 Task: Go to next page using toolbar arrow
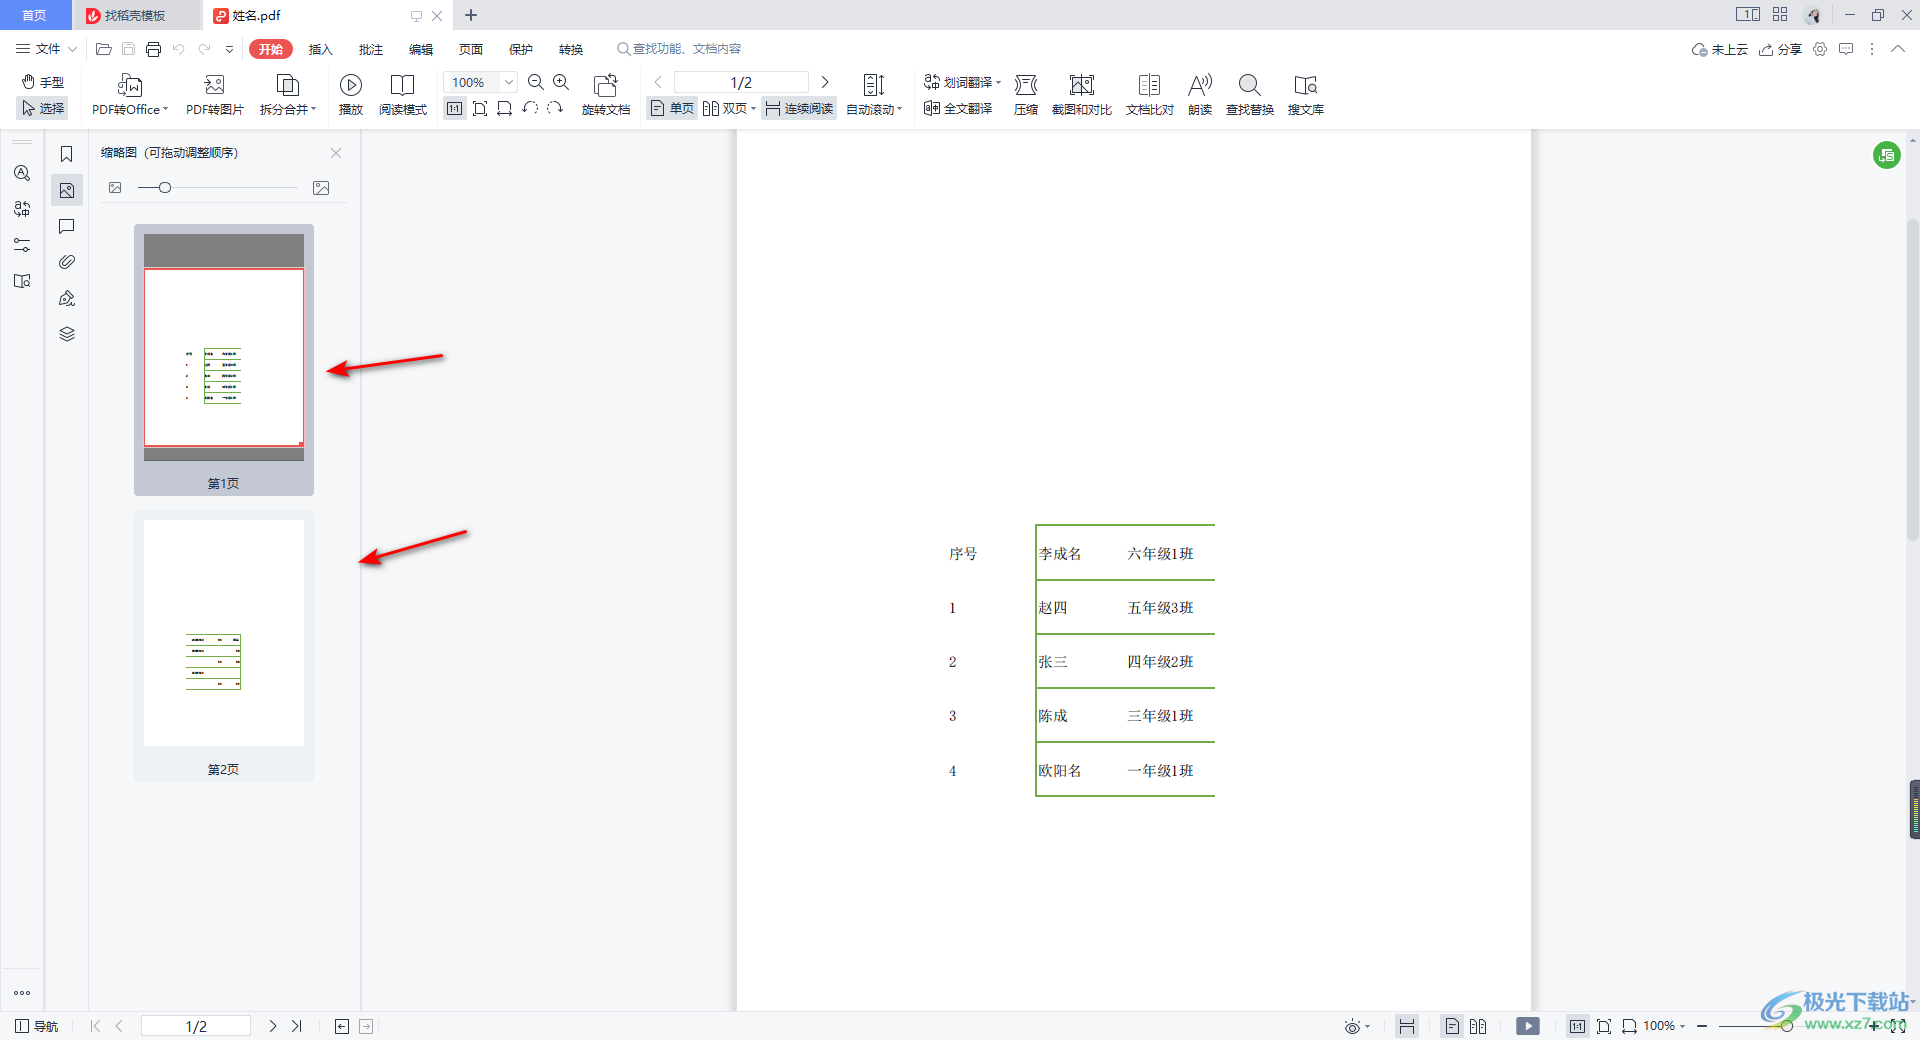click(825, 82)
